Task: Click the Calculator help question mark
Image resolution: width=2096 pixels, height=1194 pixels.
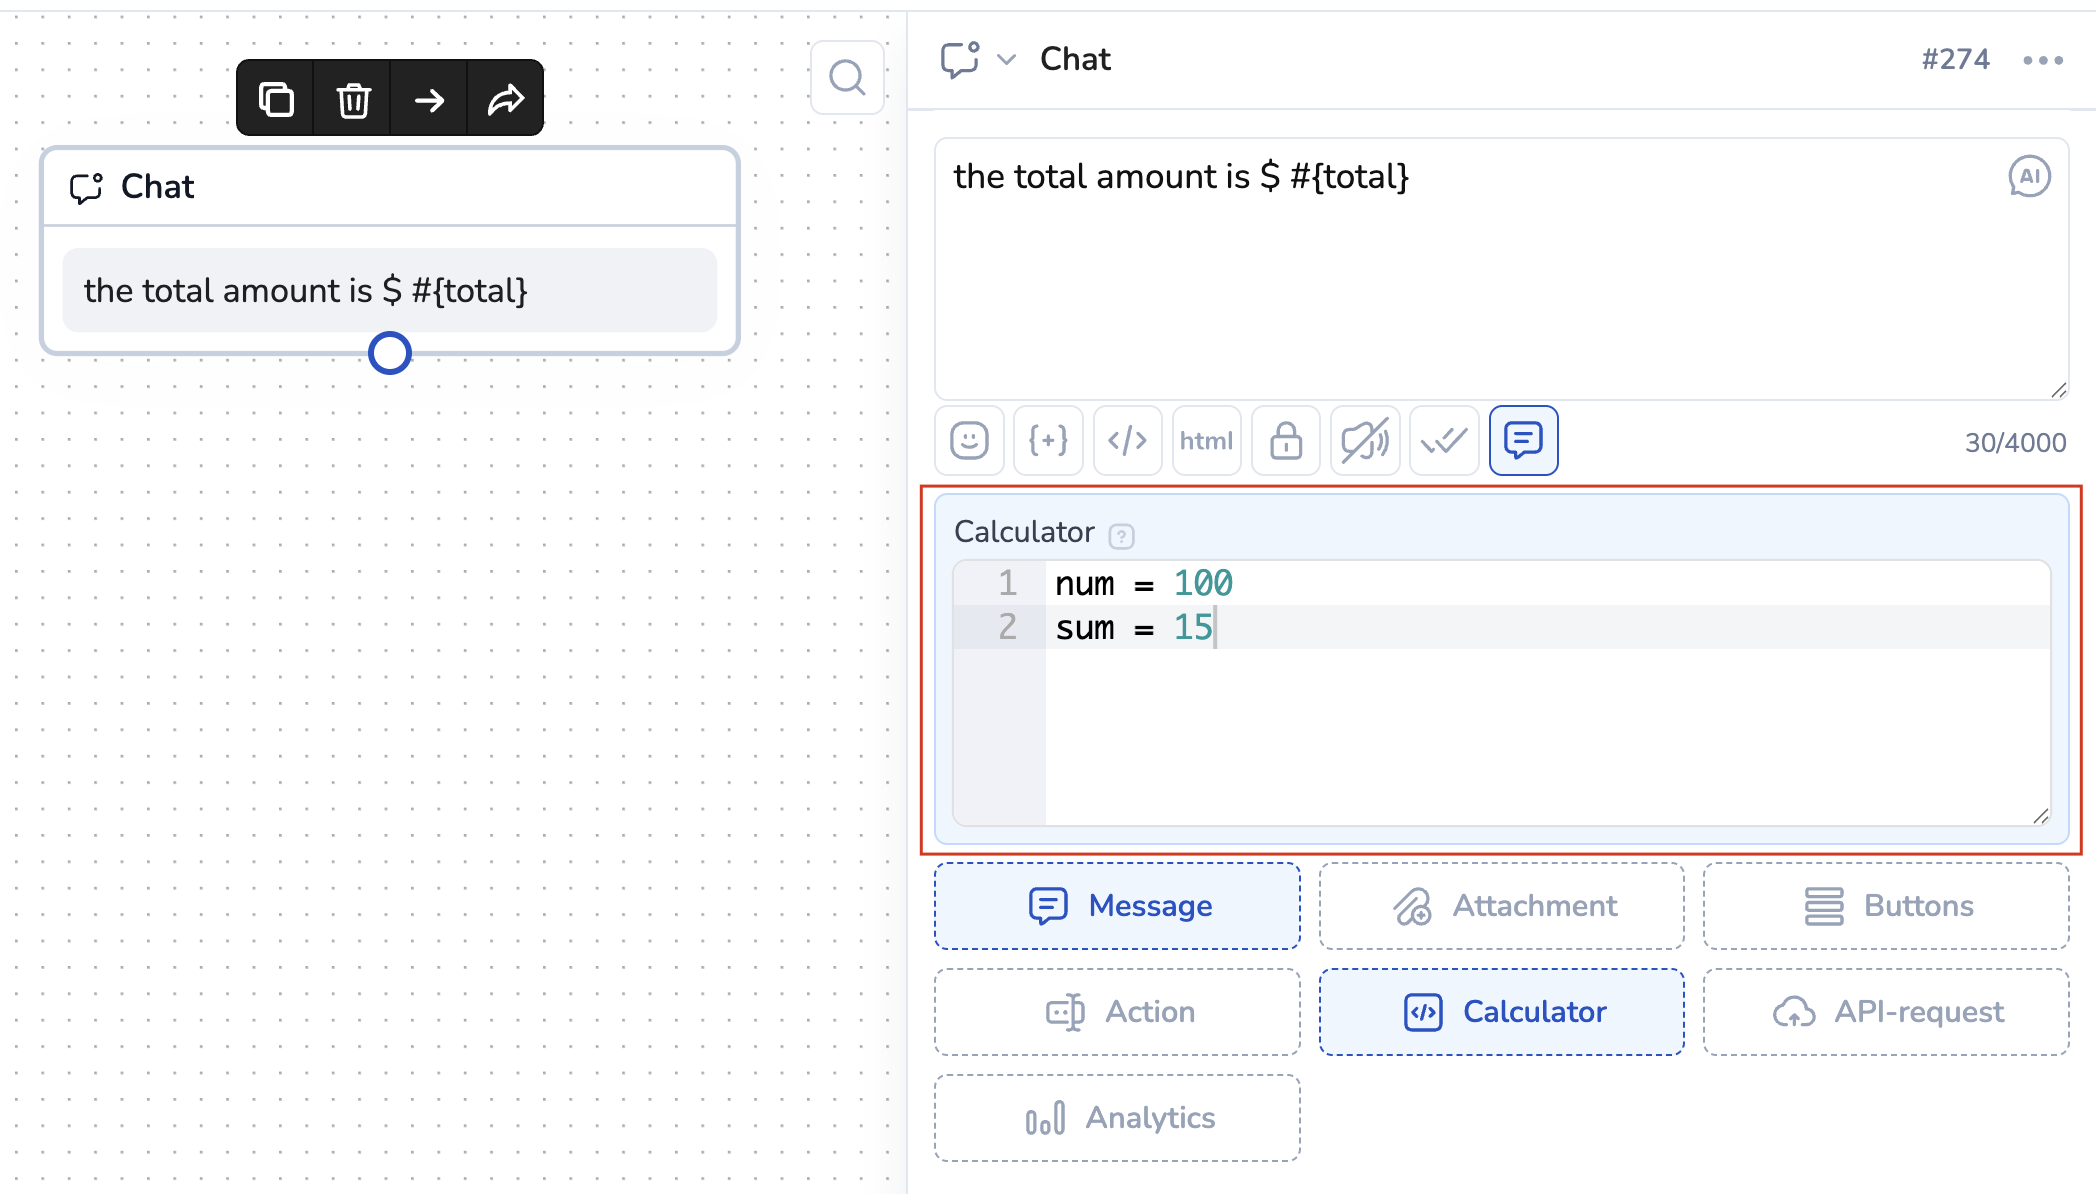Action: click(x=1122, y=536)
